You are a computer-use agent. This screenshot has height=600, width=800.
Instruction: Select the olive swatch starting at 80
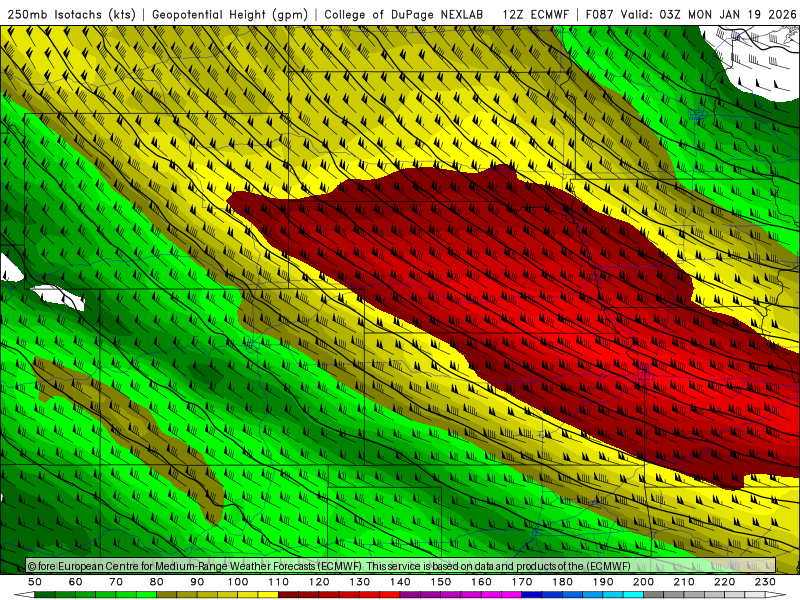pos(166,594)
